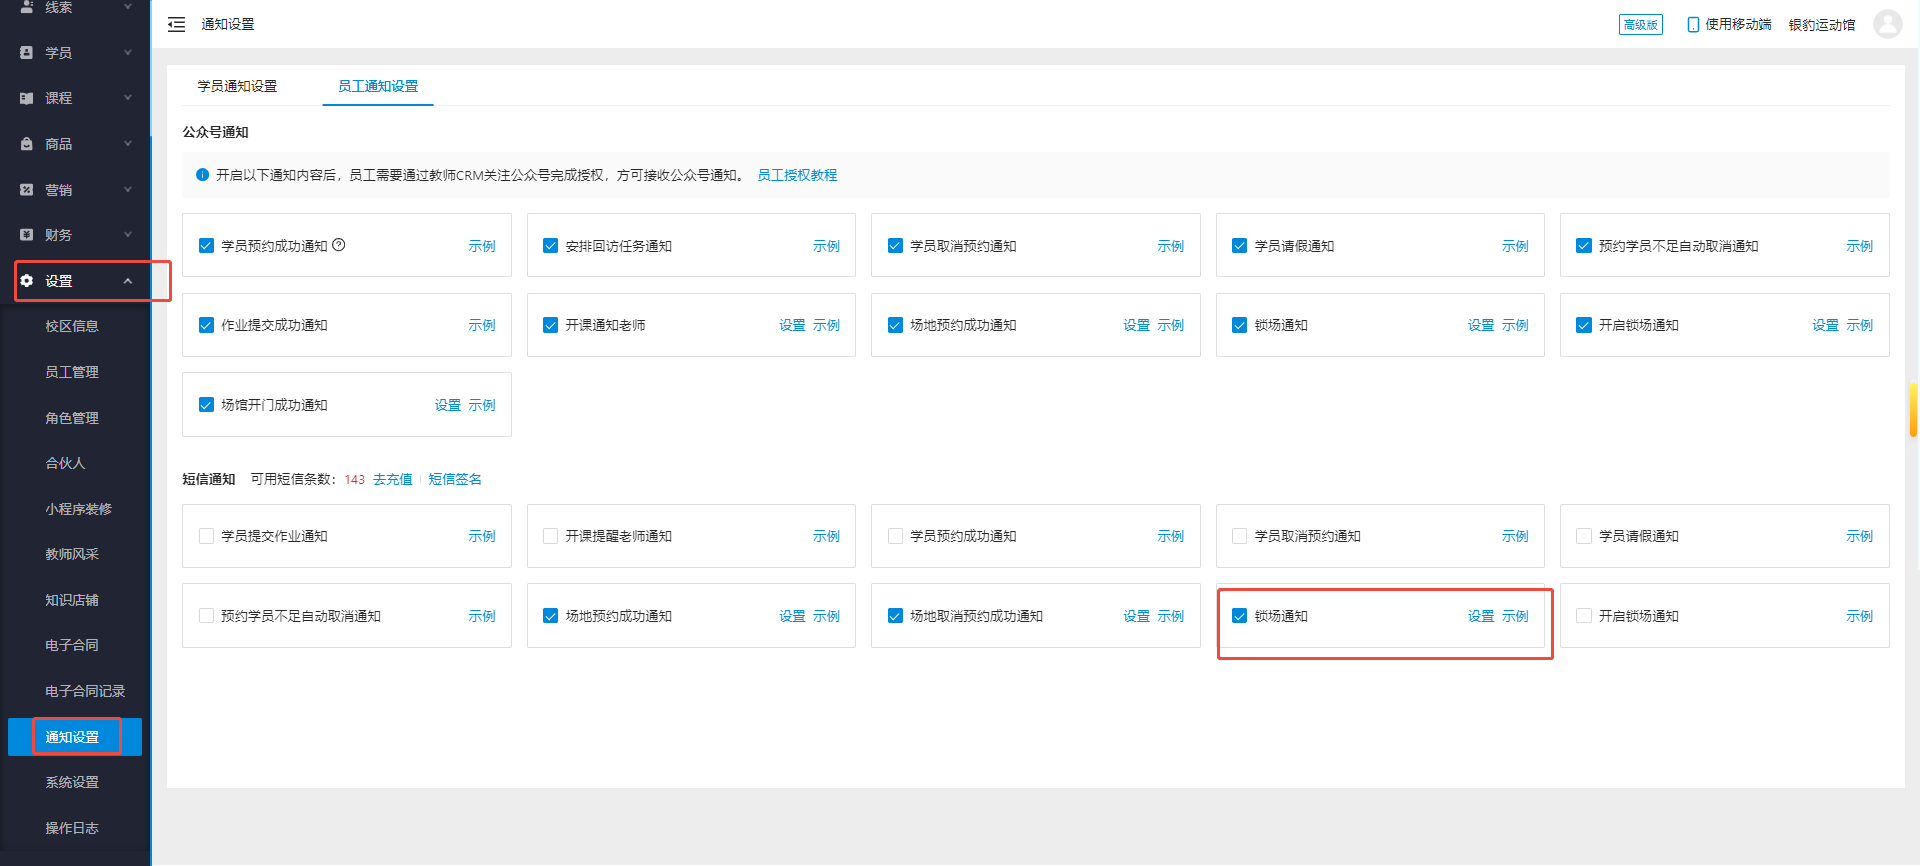Click the 营销 sidebar icon
Viewport: 1920px width, 866px height.
pyautogui.click(x=27, y=189)
